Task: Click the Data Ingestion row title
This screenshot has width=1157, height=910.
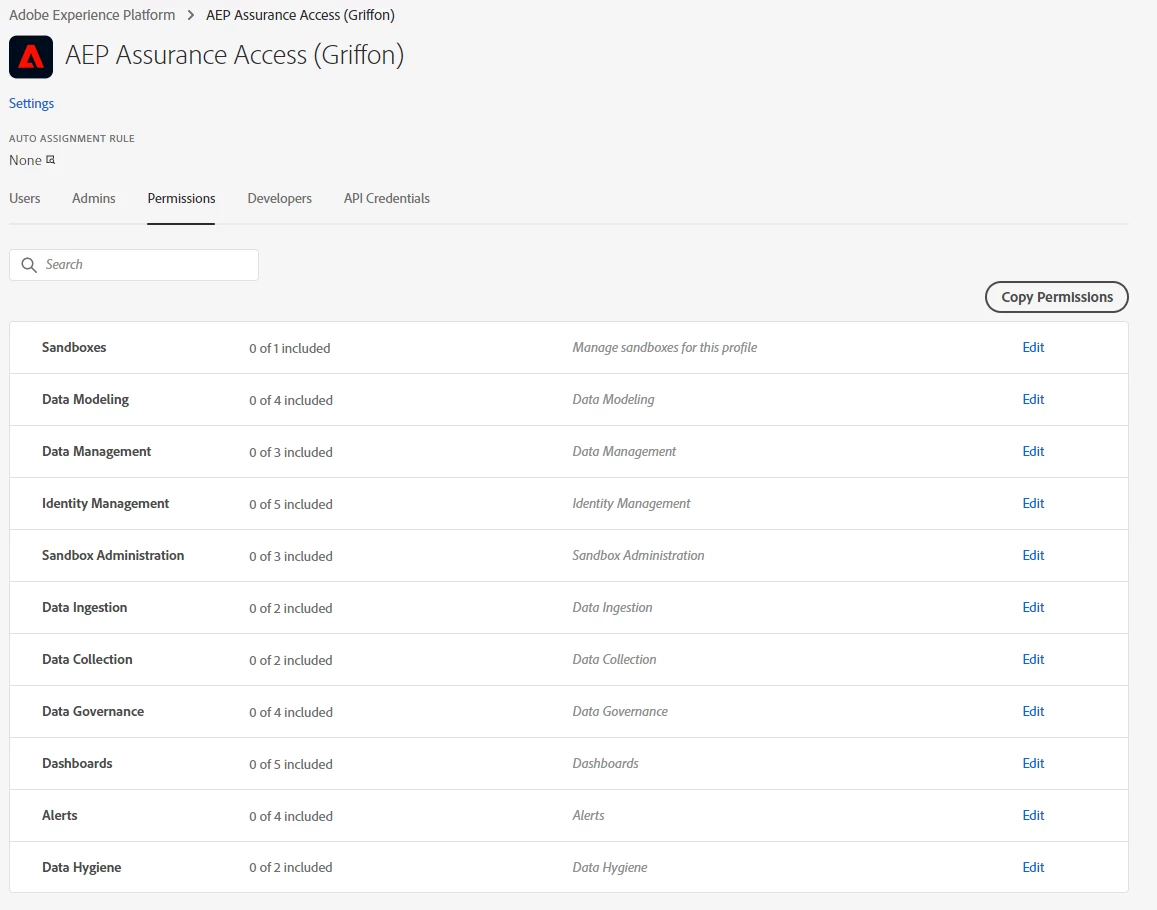Action: 85,607
